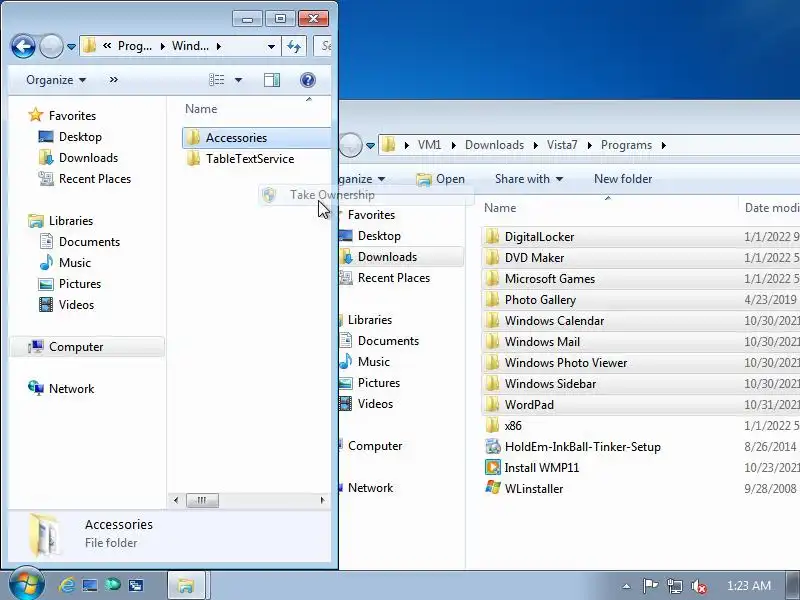This screenshot has width=800, height=600.
Task: Open Desktop in front window sidebar
Action: pyautogui.click(x=80, y=137)
